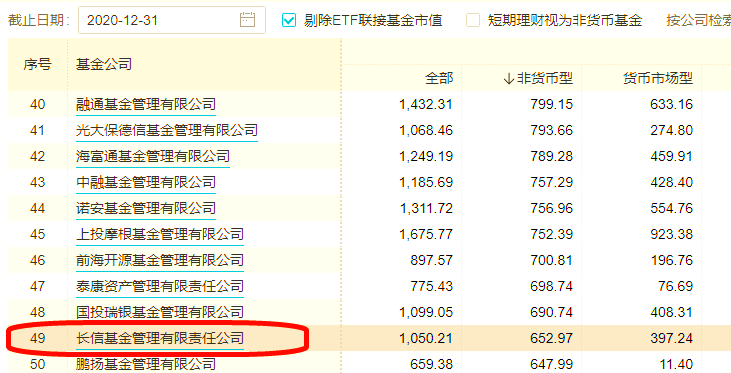Select non-money value 789.28 cell
This screenshot has height=373, width=731.
pos(552,156)
